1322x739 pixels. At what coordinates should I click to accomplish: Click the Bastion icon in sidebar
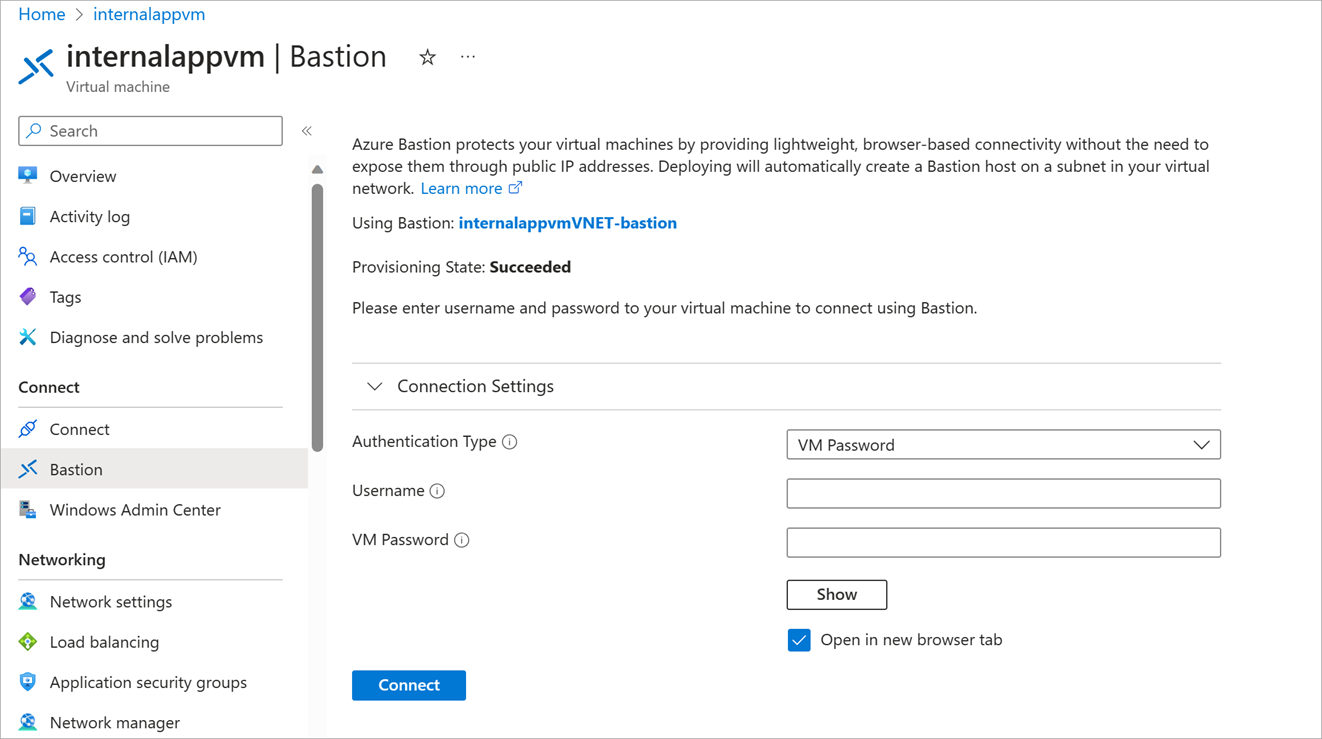[x=28, y=469]
